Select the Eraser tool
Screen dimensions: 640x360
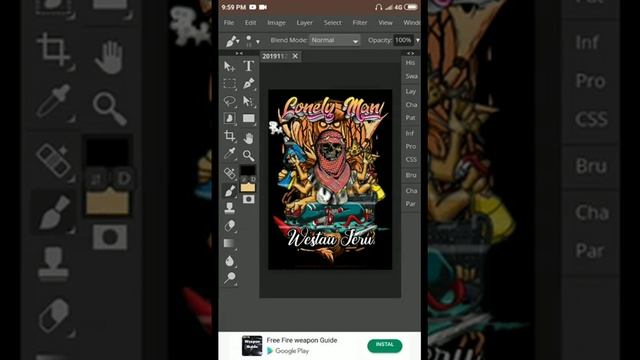click(x=230, y=226)
